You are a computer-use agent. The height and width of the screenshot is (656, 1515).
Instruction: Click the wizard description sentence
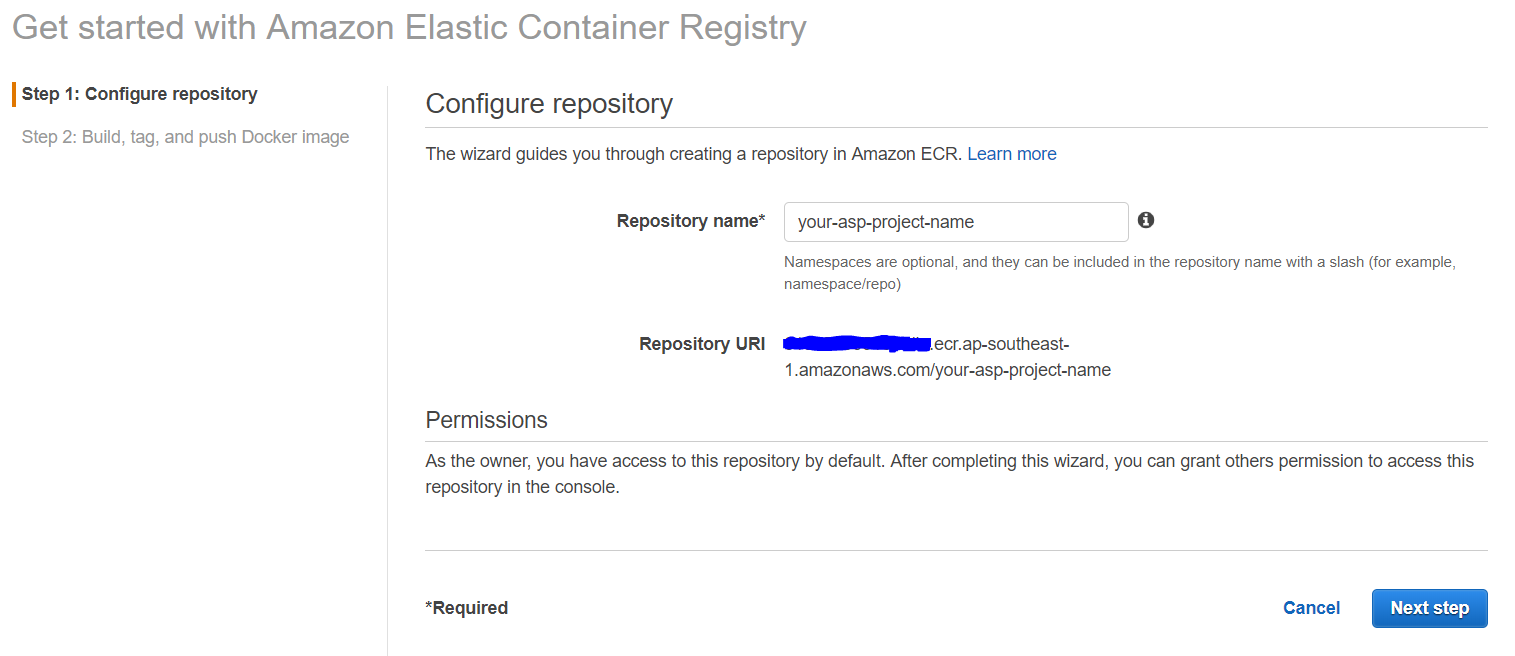694,154
